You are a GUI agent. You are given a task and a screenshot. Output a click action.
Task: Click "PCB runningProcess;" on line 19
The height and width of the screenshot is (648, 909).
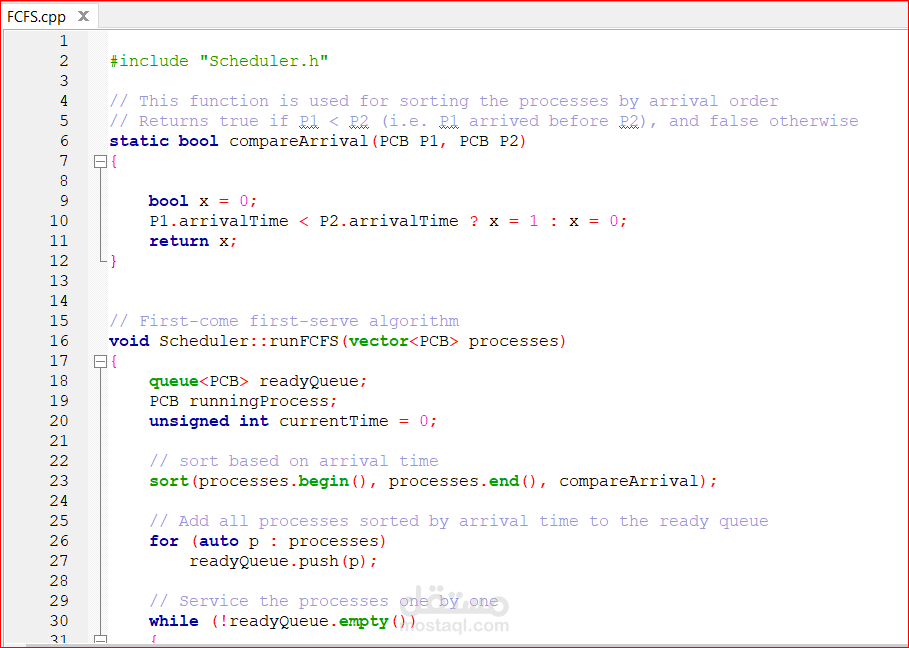(243, 401)
